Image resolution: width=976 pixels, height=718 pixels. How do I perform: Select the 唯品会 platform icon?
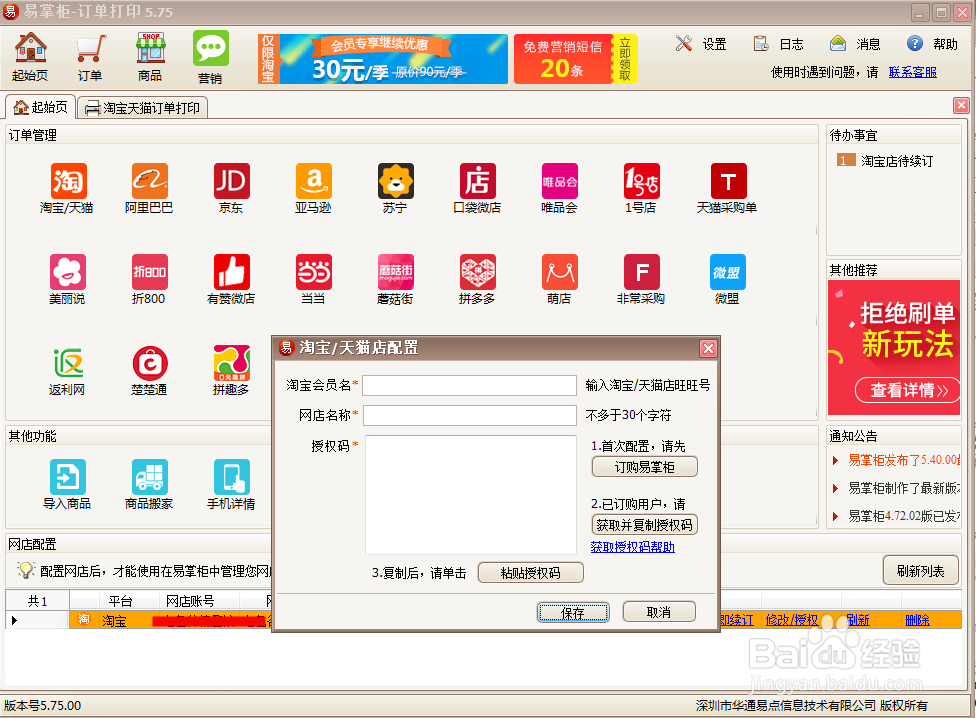(560, 189)
